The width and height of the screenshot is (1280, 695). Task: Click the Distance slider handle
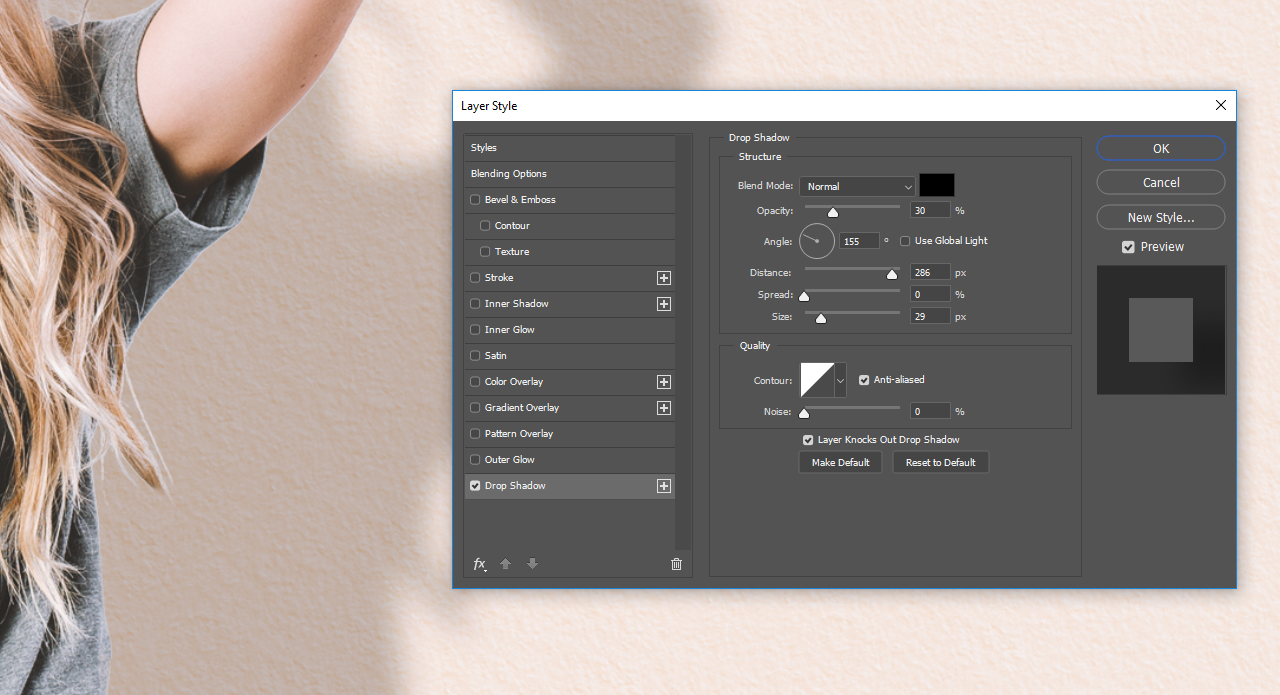point(892,274)
